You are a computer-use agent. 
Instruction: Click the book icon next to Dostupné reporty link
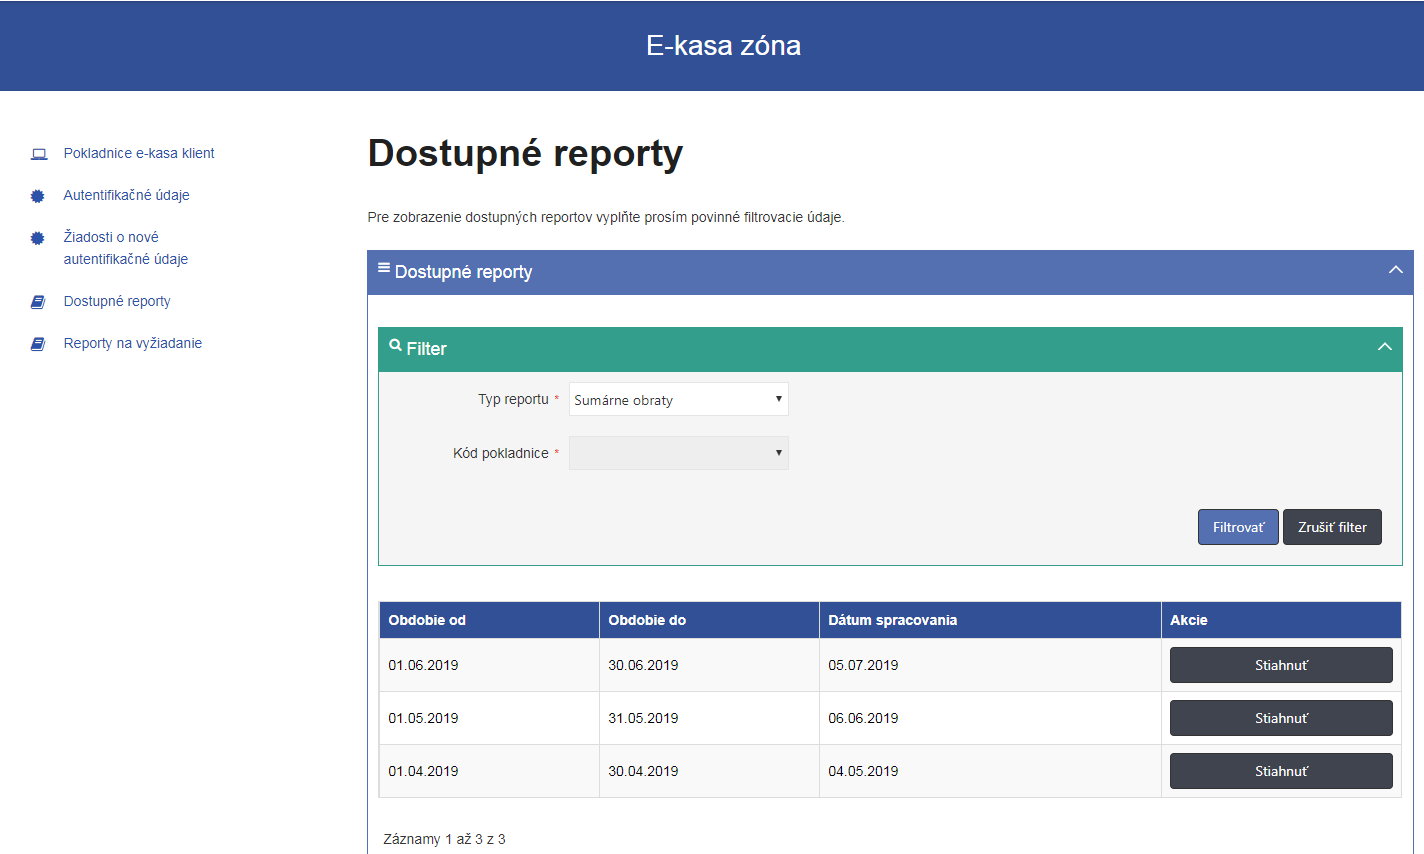tap(38, 302)
